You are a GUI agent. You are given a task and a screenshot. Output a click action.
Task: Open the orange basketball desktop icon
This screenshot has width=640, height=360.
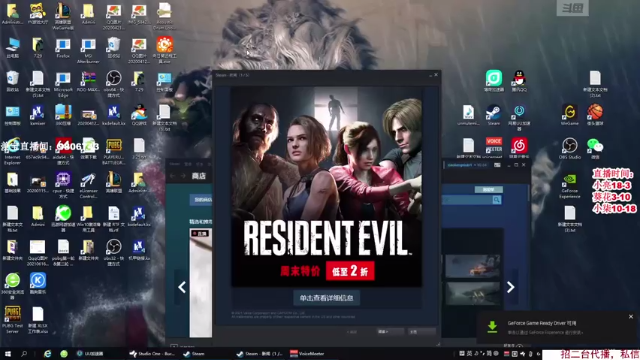coord(595,114)
